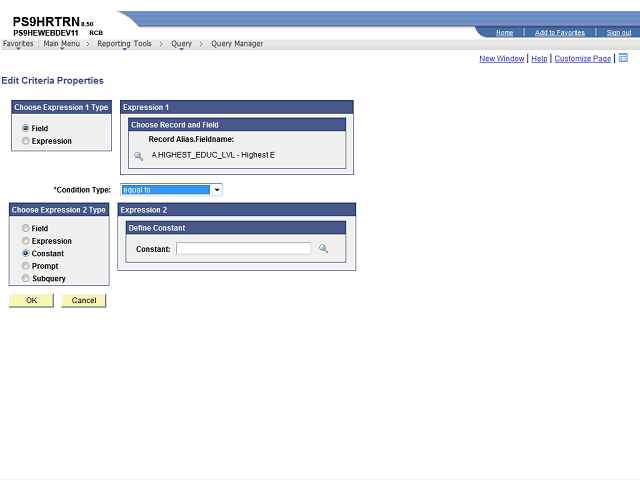640x480 pixels.
Task: Select the Constant radio button
Action: (26, 253)
